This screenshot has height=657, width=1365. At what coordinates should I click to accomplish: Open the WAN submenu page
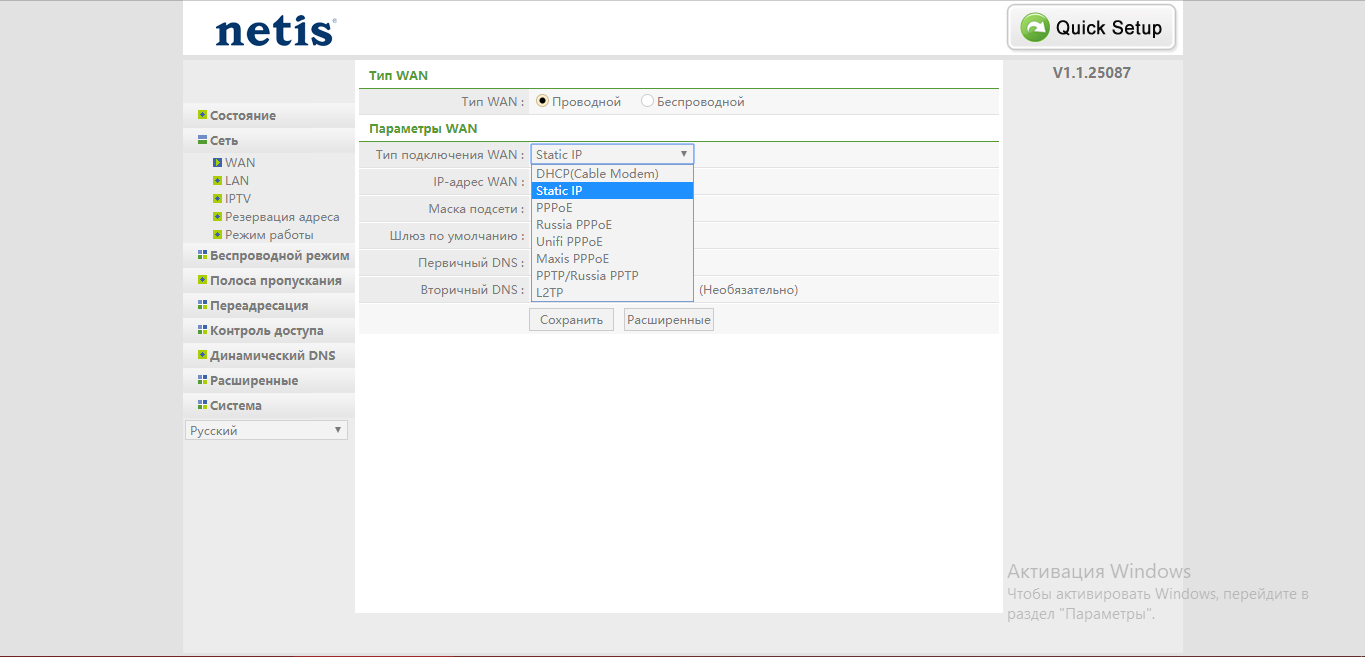240,162
